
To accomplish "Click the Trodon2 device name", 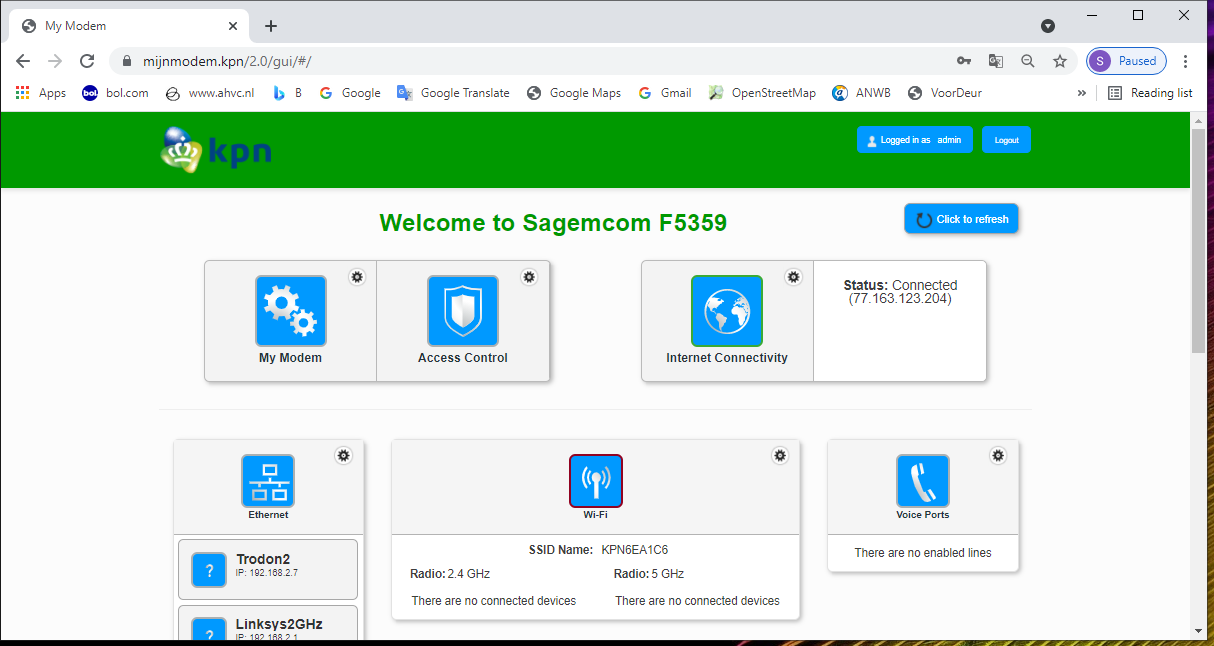I will [263, 559].
